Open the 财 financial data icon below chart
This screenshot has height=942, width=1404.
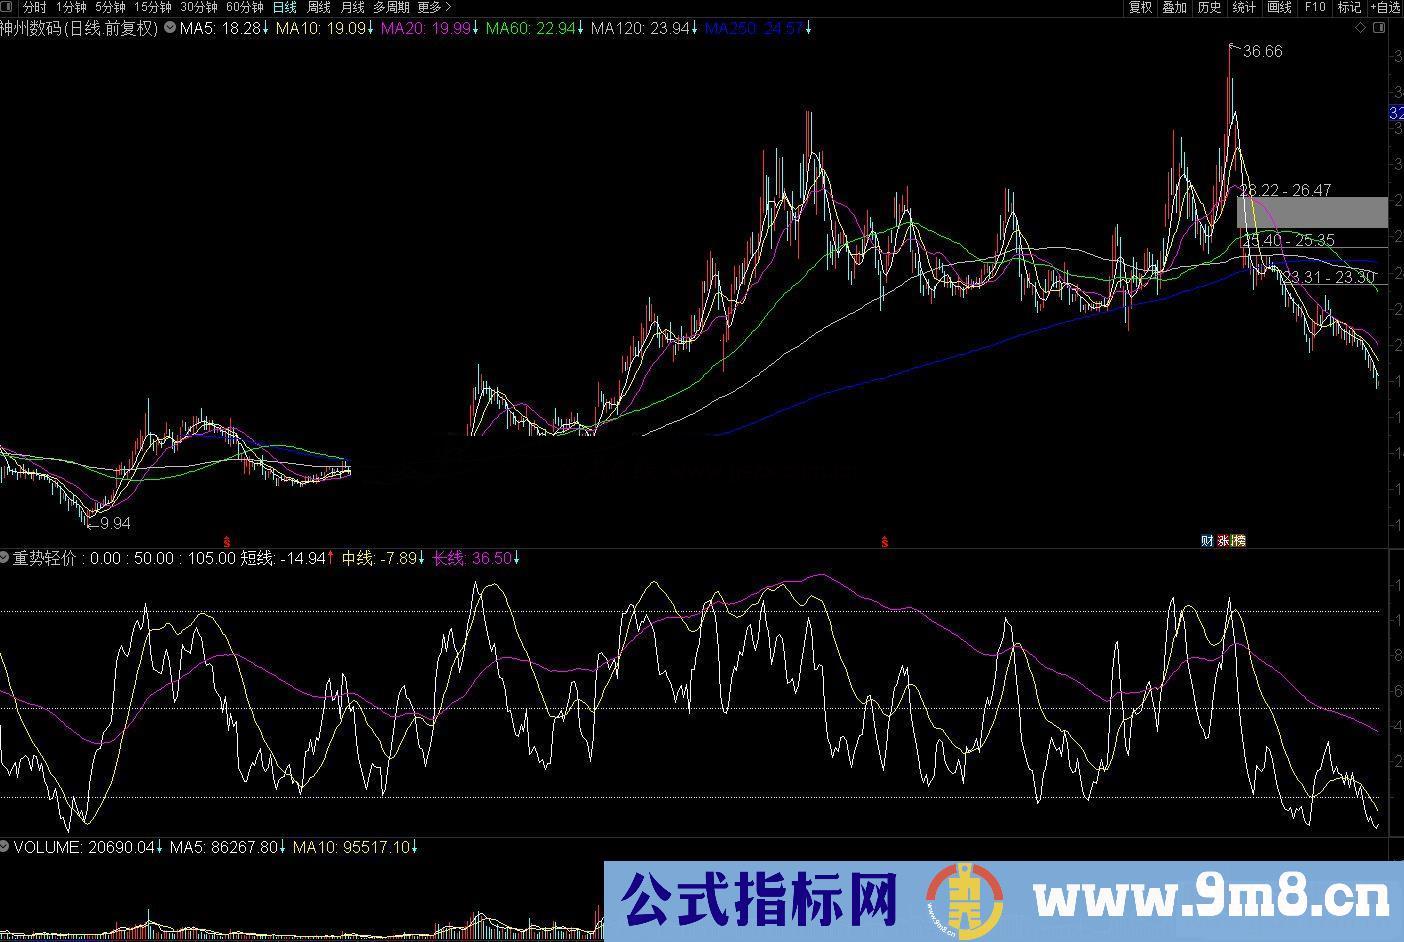[x=1207, y=539]
